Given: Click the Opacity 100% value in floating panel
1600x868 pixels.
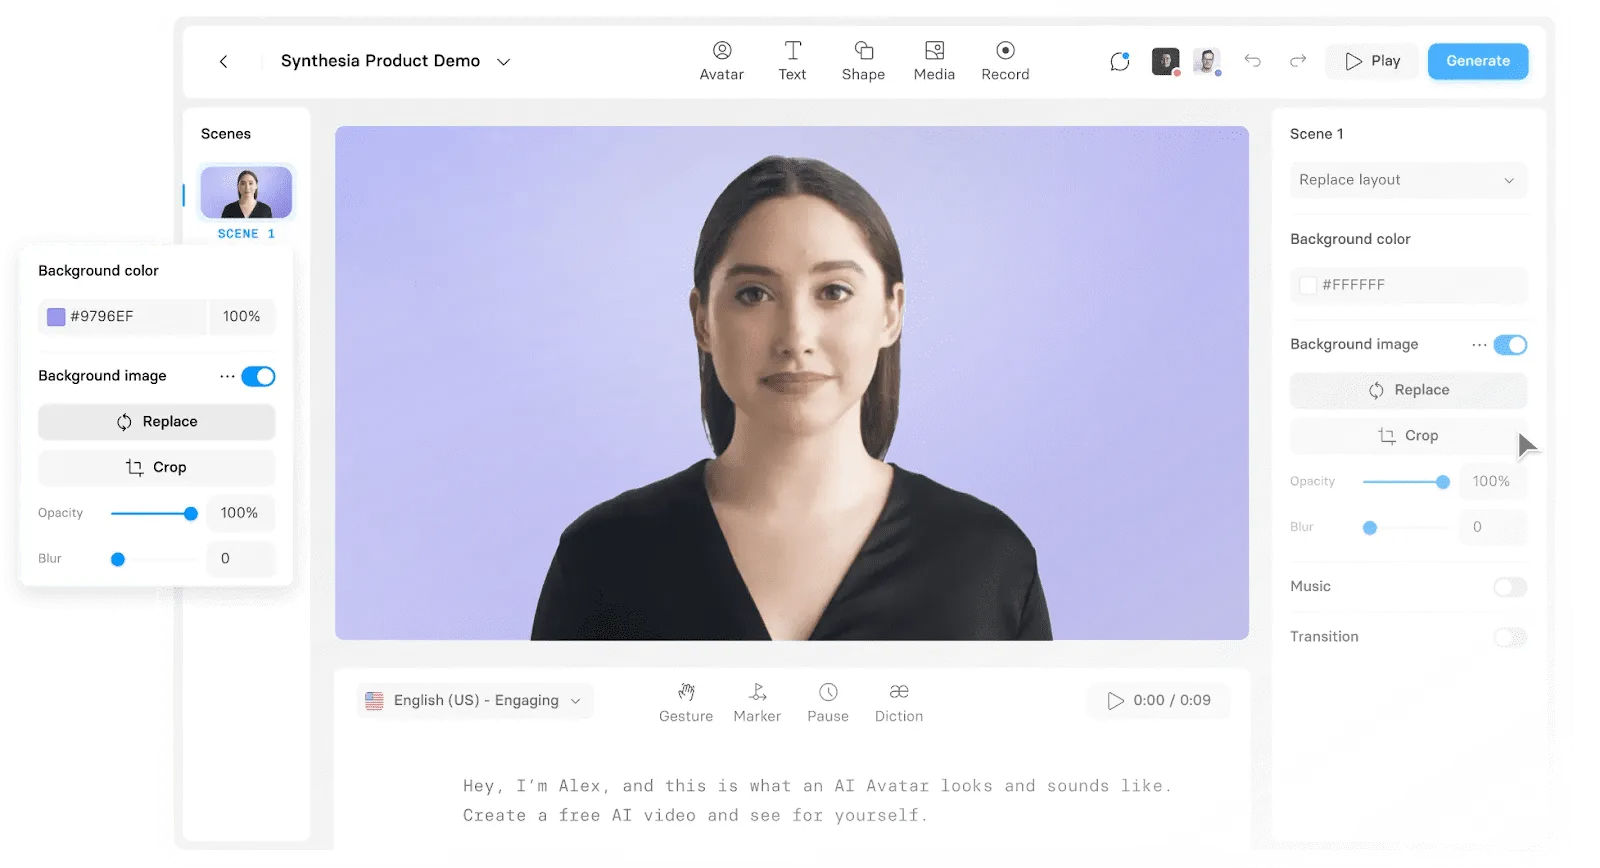Looking at the screenshot, I should 240,513.
